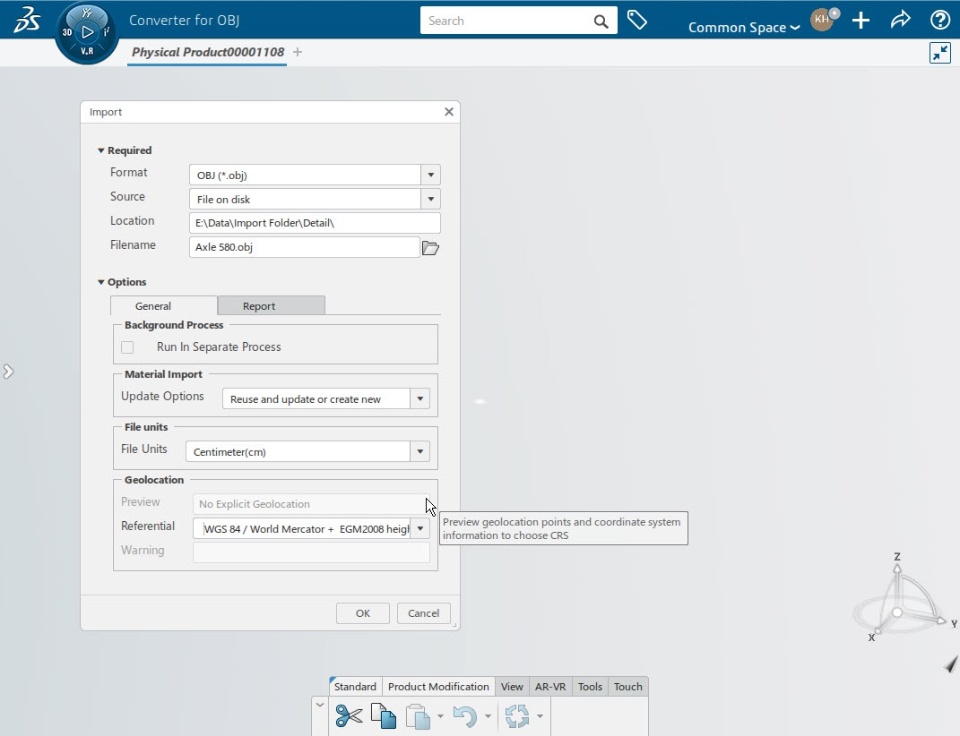Image resolution: width=960 pixels, height=736 pixels.
Task: Open the 3D compass play button
Action: click(88, 32)
